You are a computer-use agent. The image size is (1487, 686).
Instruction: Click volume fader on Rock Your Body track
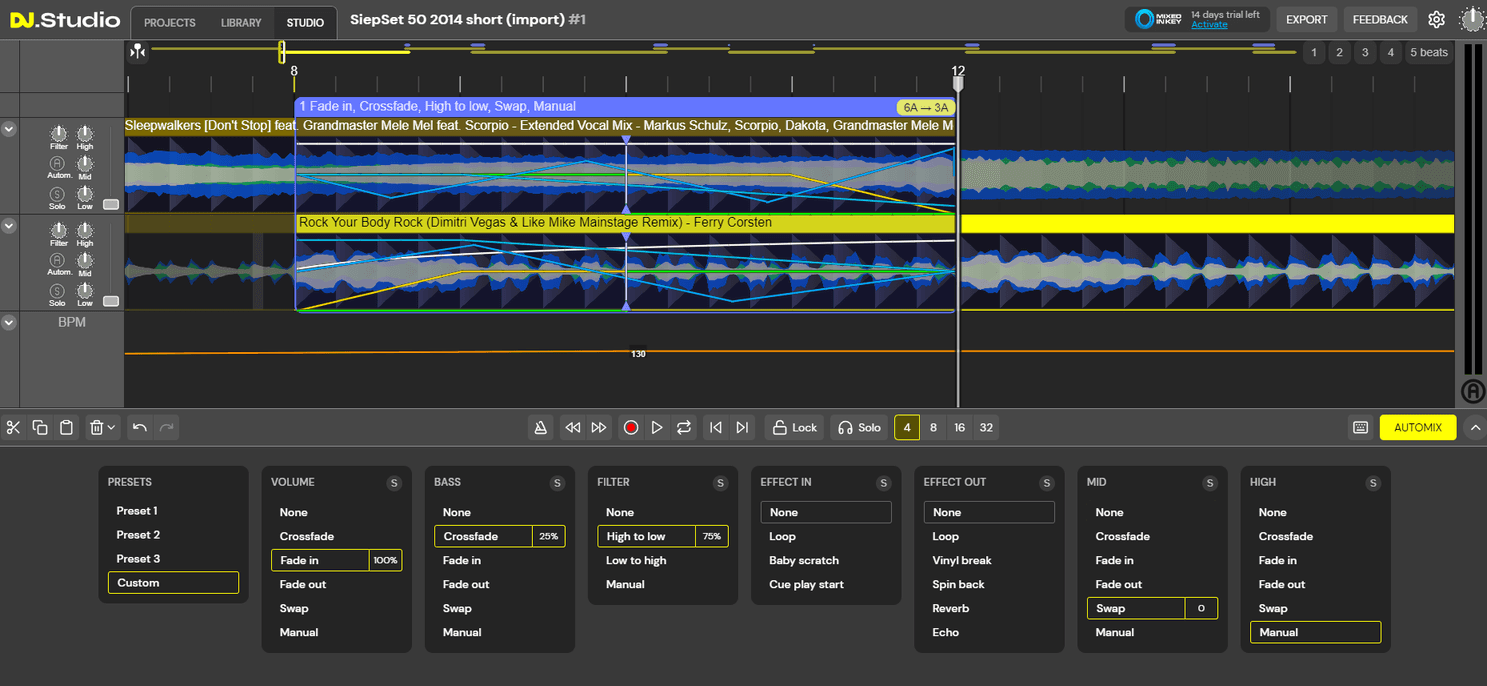pos(110,301)
